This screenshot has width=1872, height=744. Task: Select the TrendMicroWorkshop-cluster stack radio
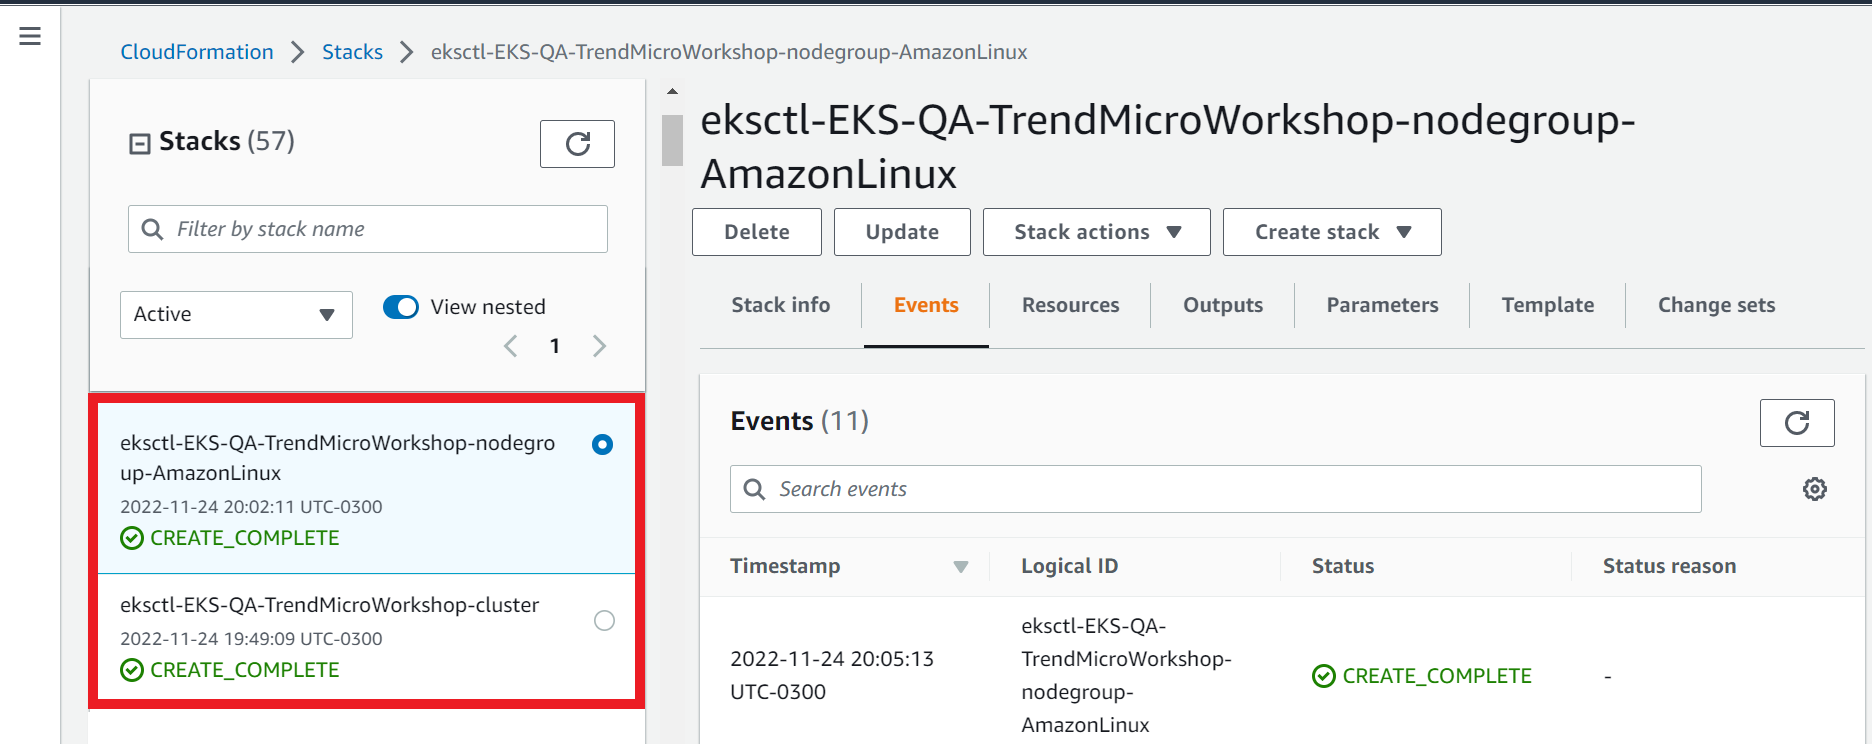pyautogui.click(x=604, y=620)
